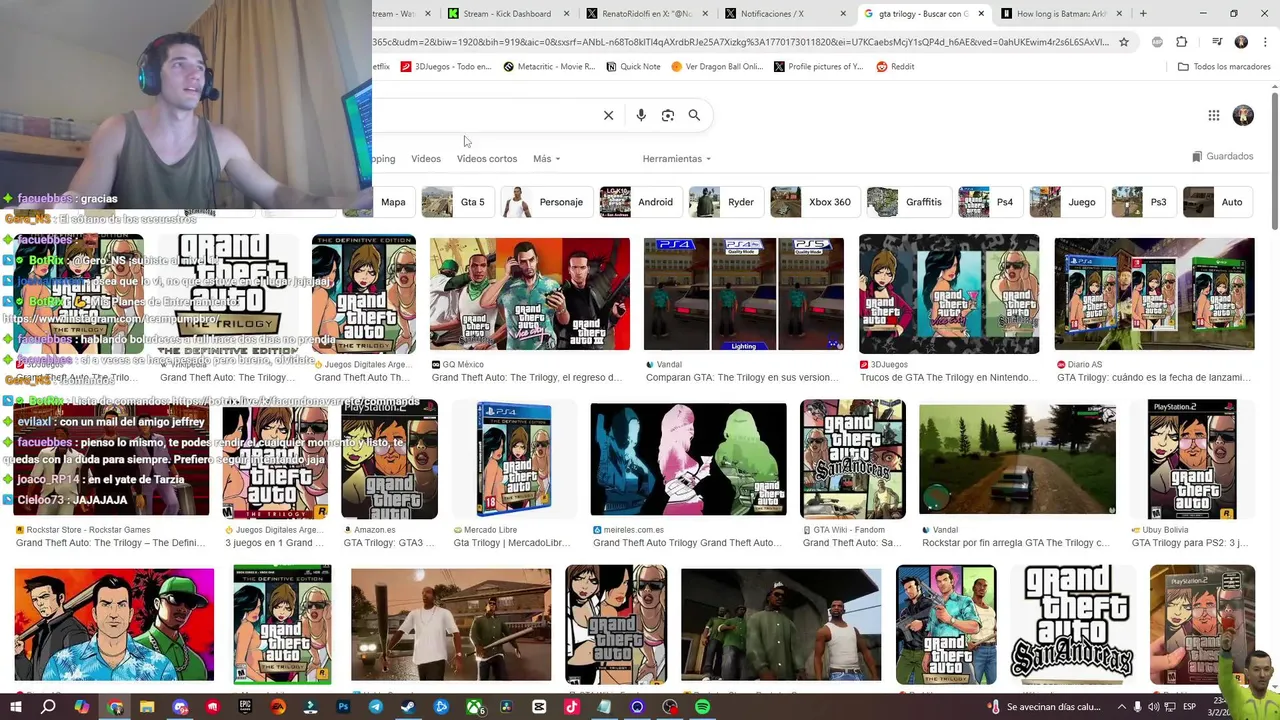Open Google Lens image search
Screen dimensions: 1280x720
pyautogui.click(x=668, y=115)
